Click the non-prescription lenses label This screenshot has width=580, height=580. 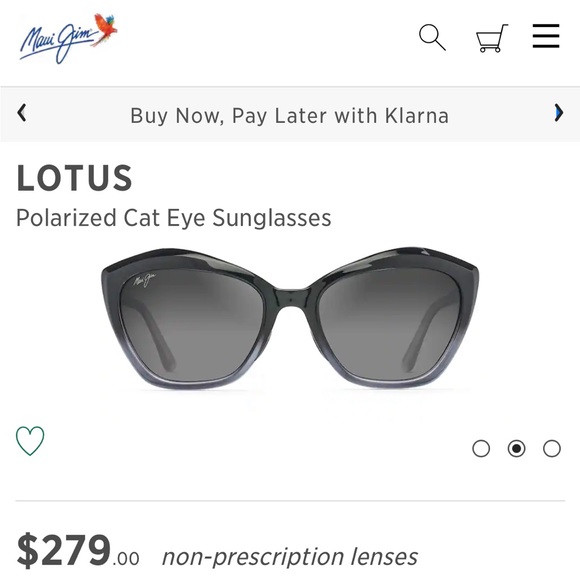click(x=290, y=557)
